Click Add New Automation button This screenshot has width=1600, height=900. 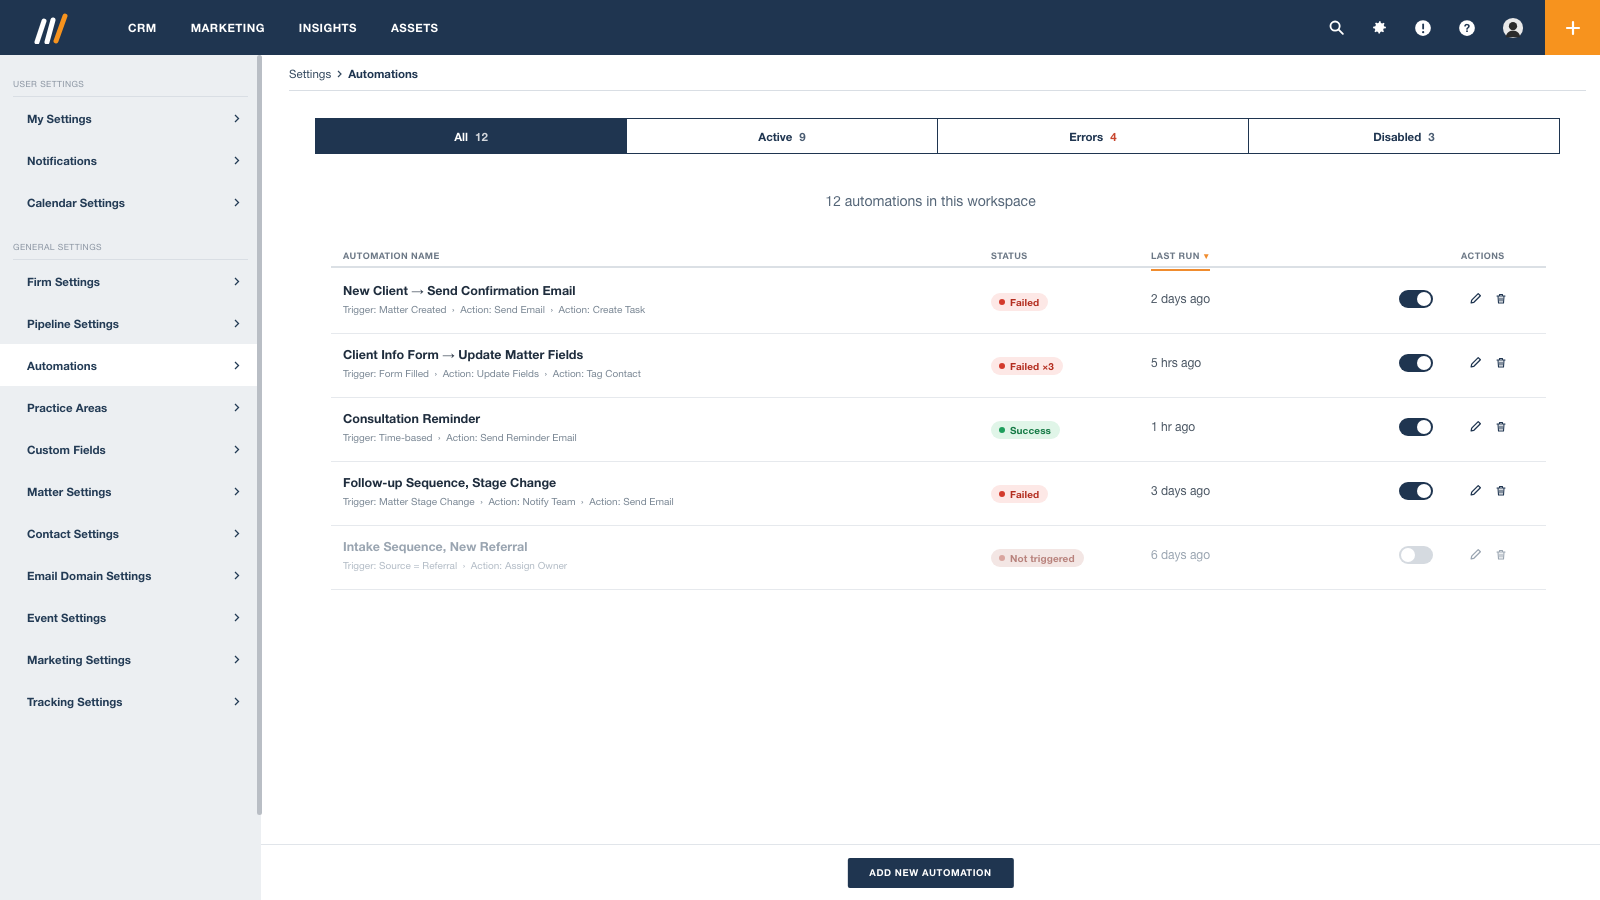[x=931, y=873]
